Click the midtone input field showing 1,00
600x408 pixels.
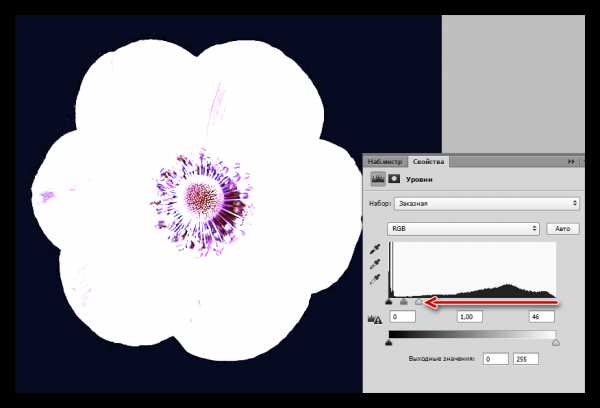470,317
